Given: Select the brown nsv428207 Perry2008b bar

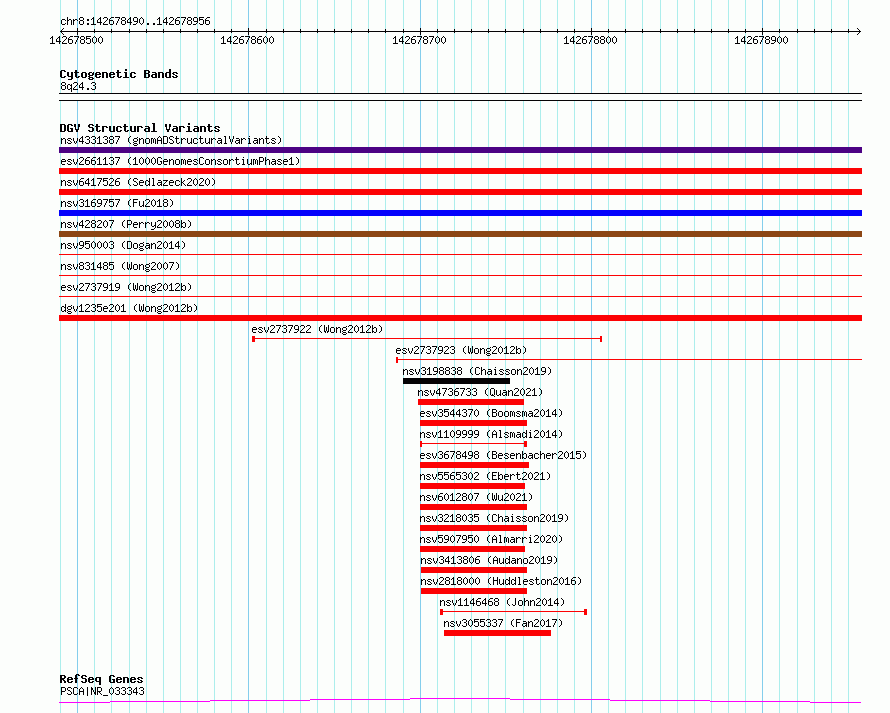Looking at the screenshot, I should (x=460, y=234).
